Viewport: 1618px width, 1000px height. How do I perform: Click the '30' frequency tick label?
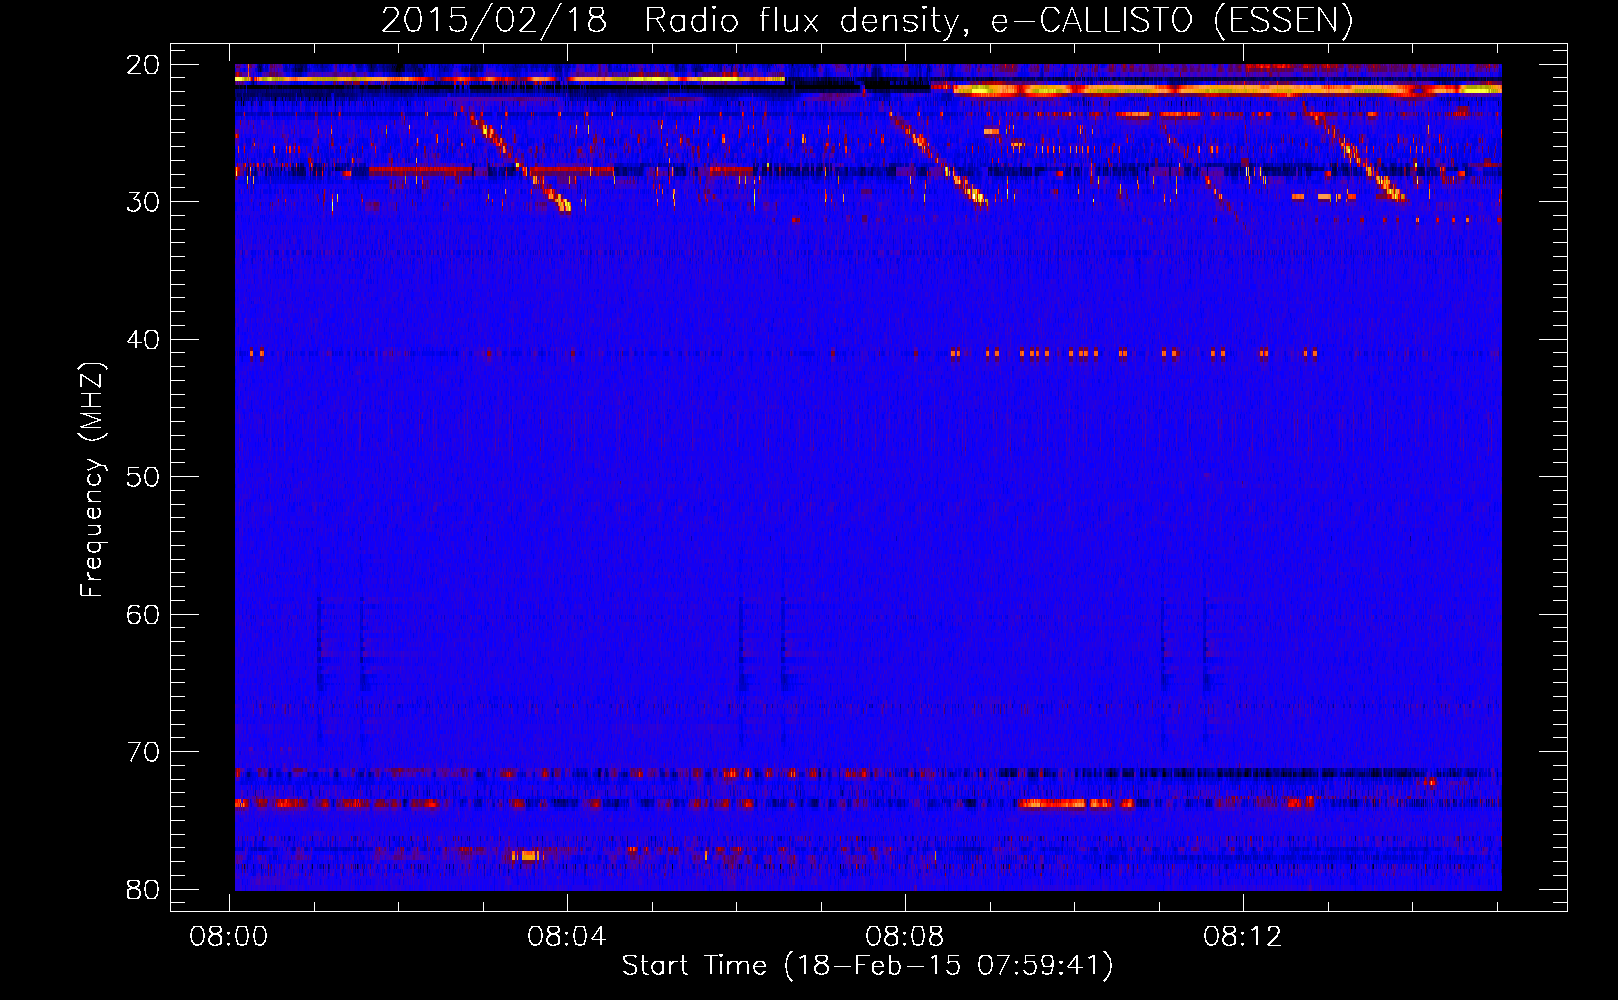click(x=143, y=202)
